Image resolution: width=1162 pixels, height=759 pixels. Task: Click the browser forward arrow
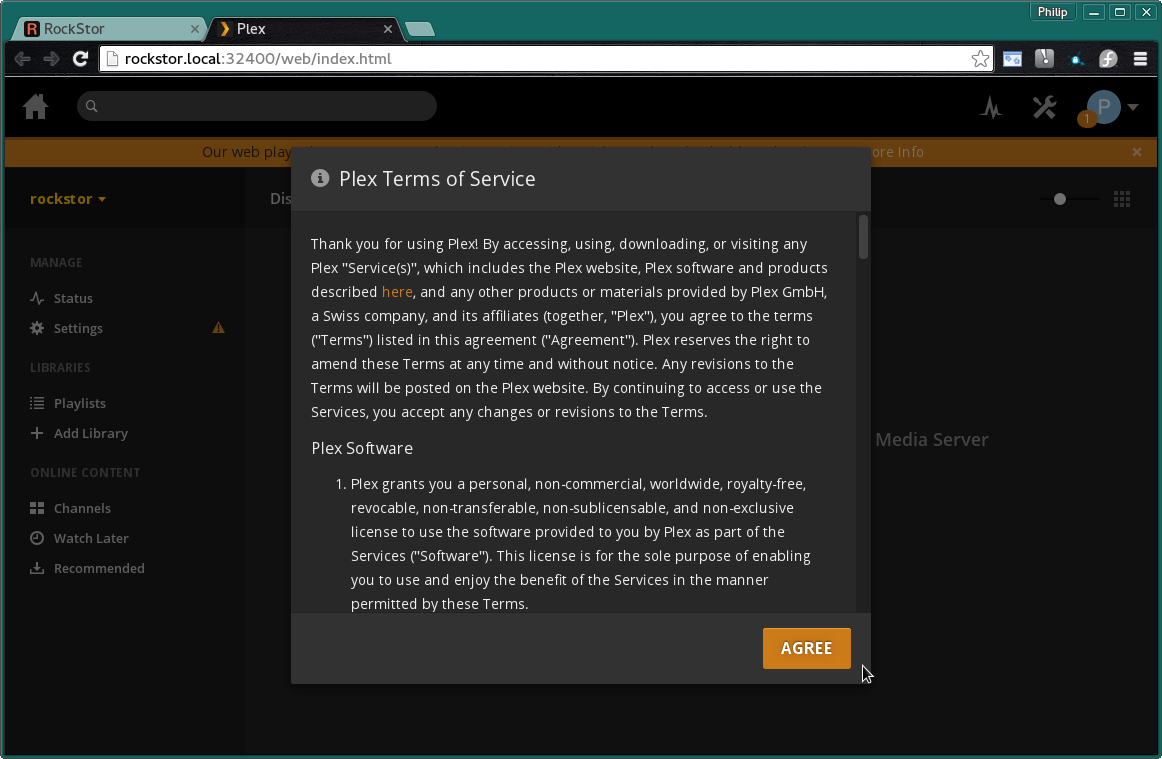(51, 59)
